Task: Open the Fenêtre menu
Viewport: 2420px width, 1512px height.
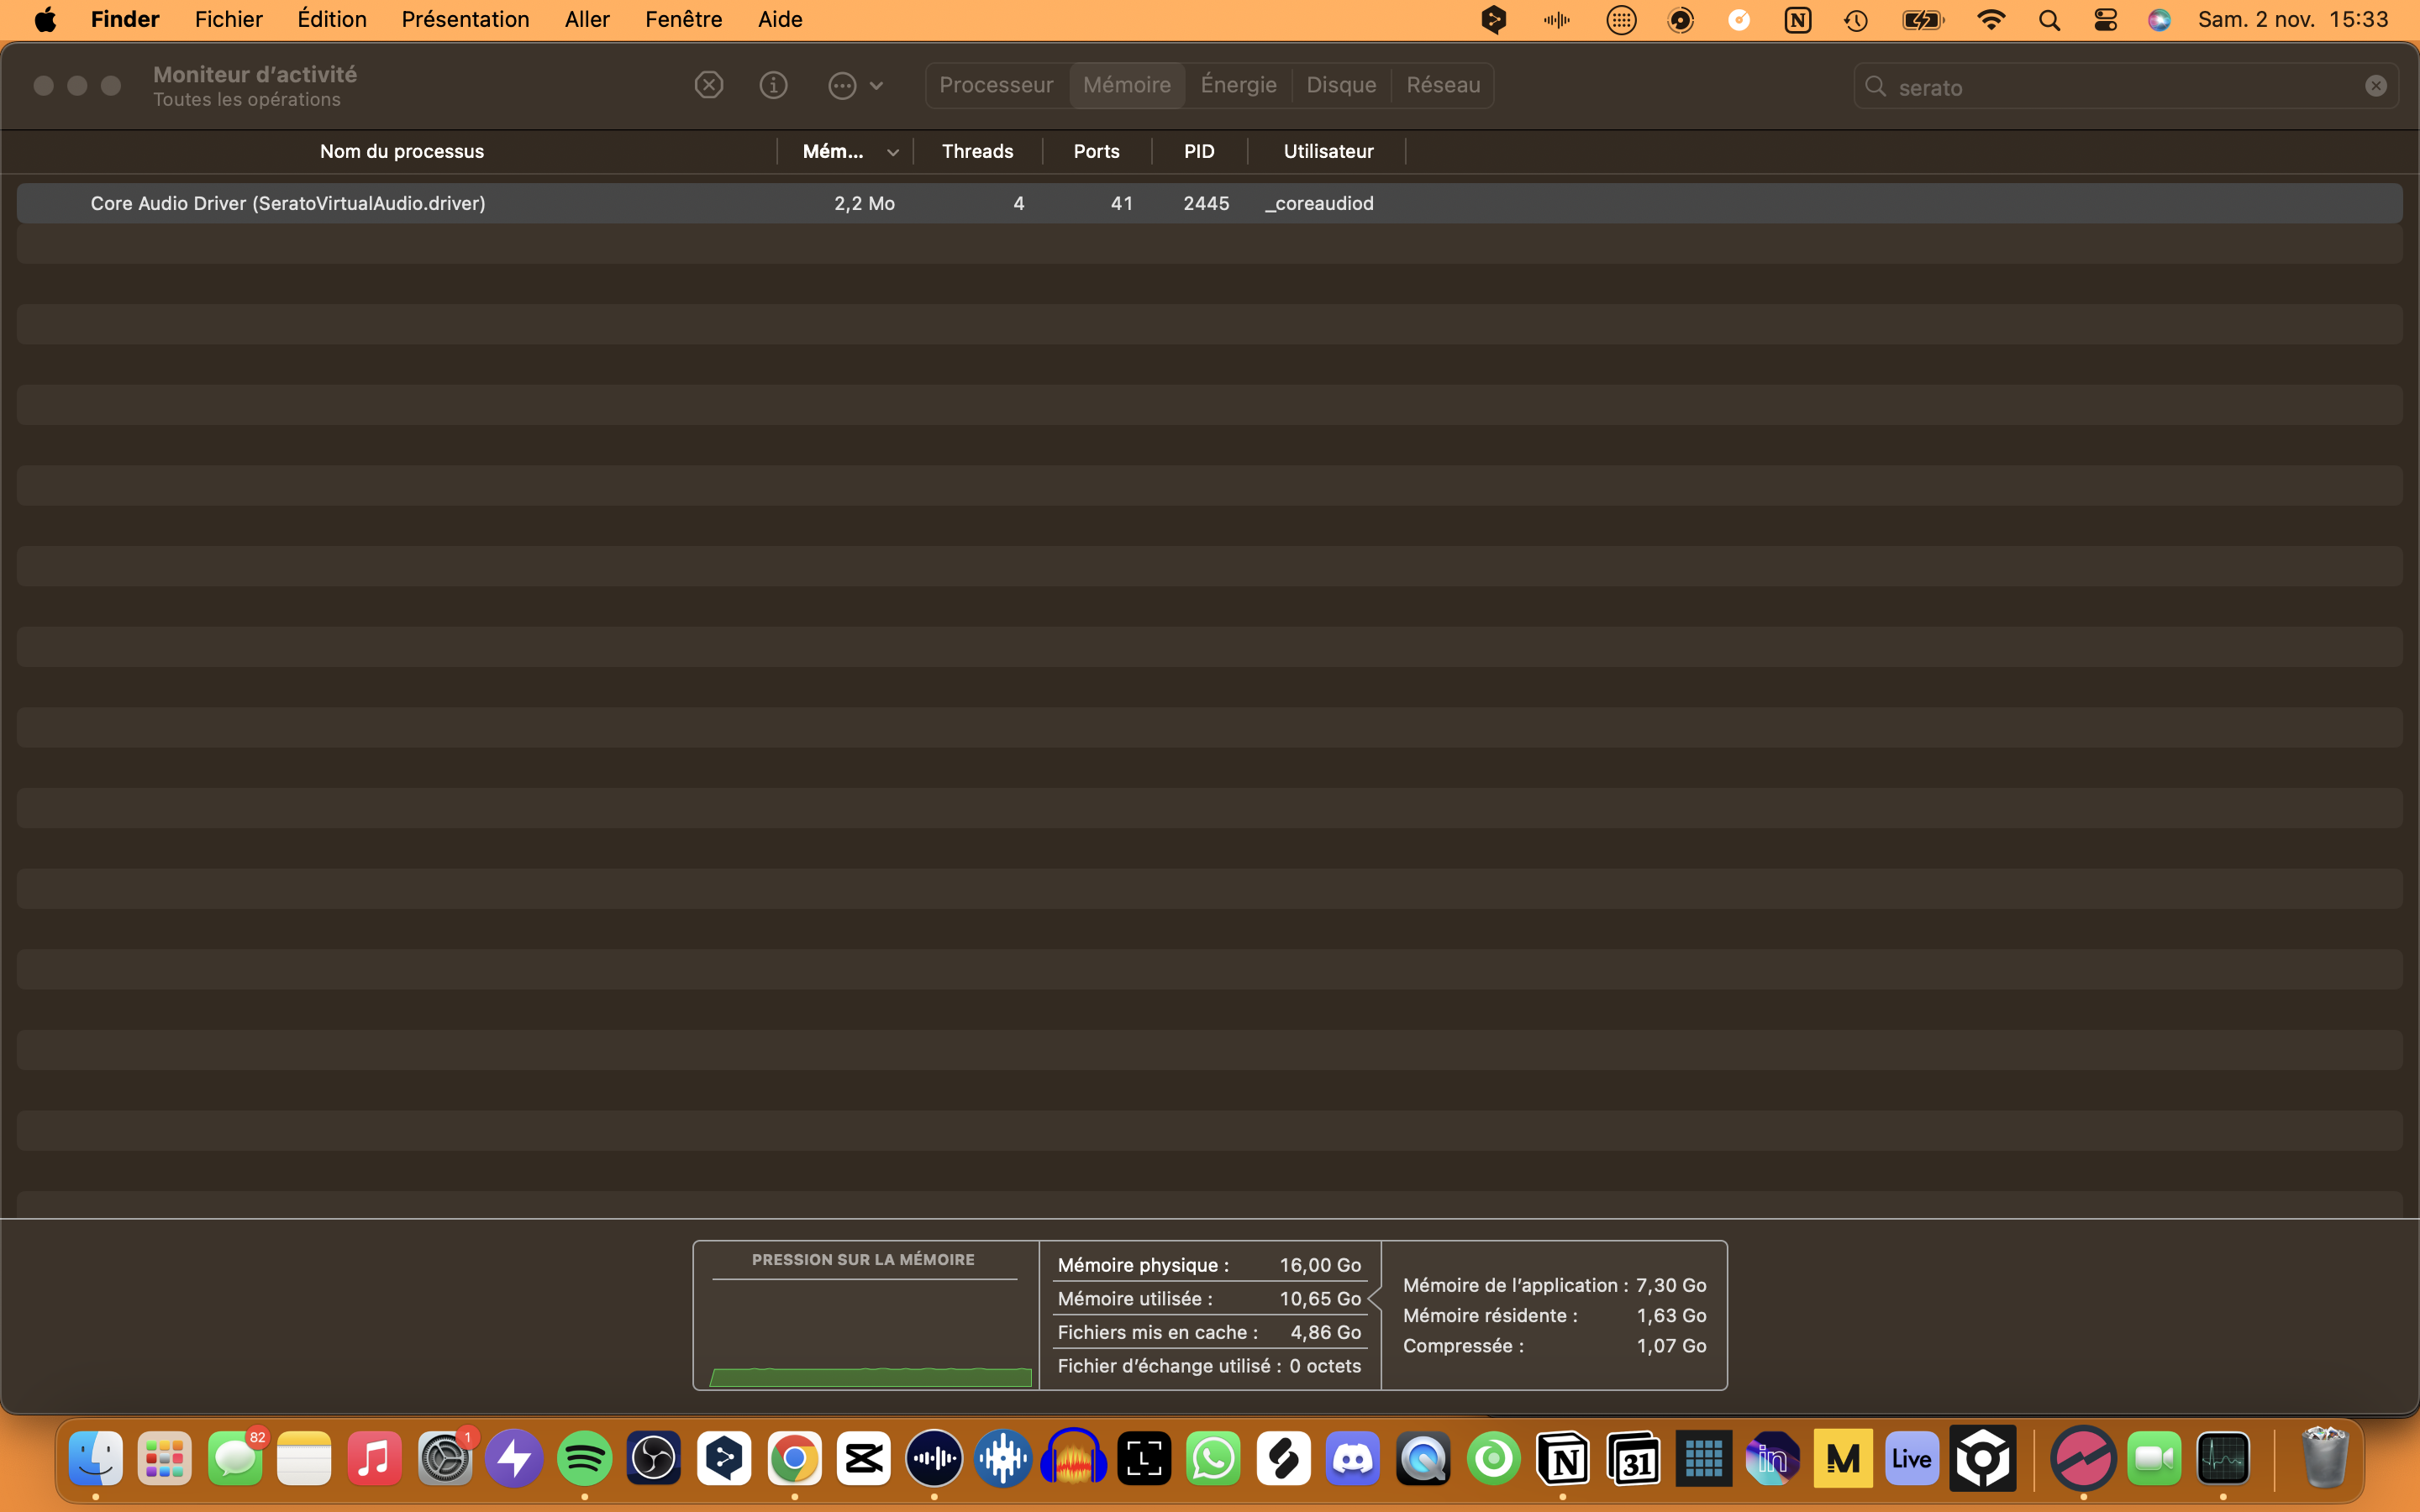Action: point(683,19)
